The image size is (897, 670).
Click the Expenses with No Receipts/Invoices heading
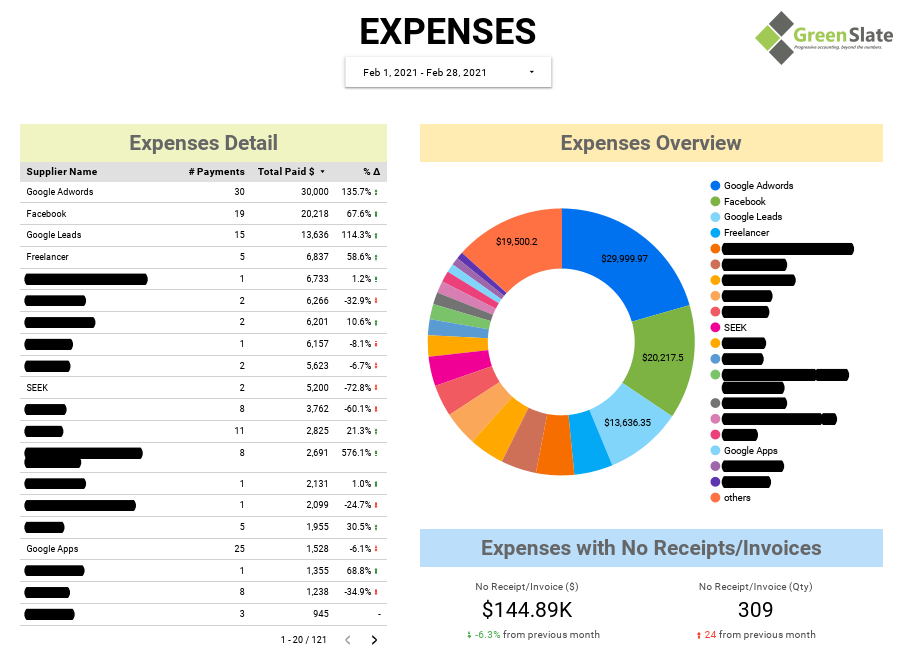pyautogui.click(x=651, y=548)
